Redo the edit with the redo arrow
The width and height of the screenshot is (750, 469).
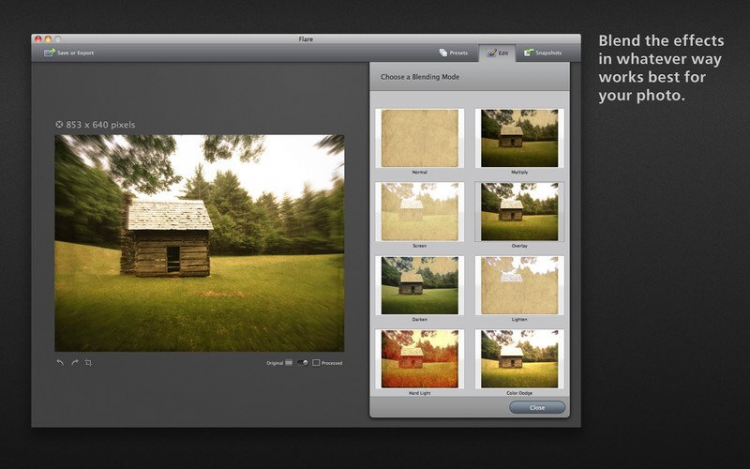[75, 362]
